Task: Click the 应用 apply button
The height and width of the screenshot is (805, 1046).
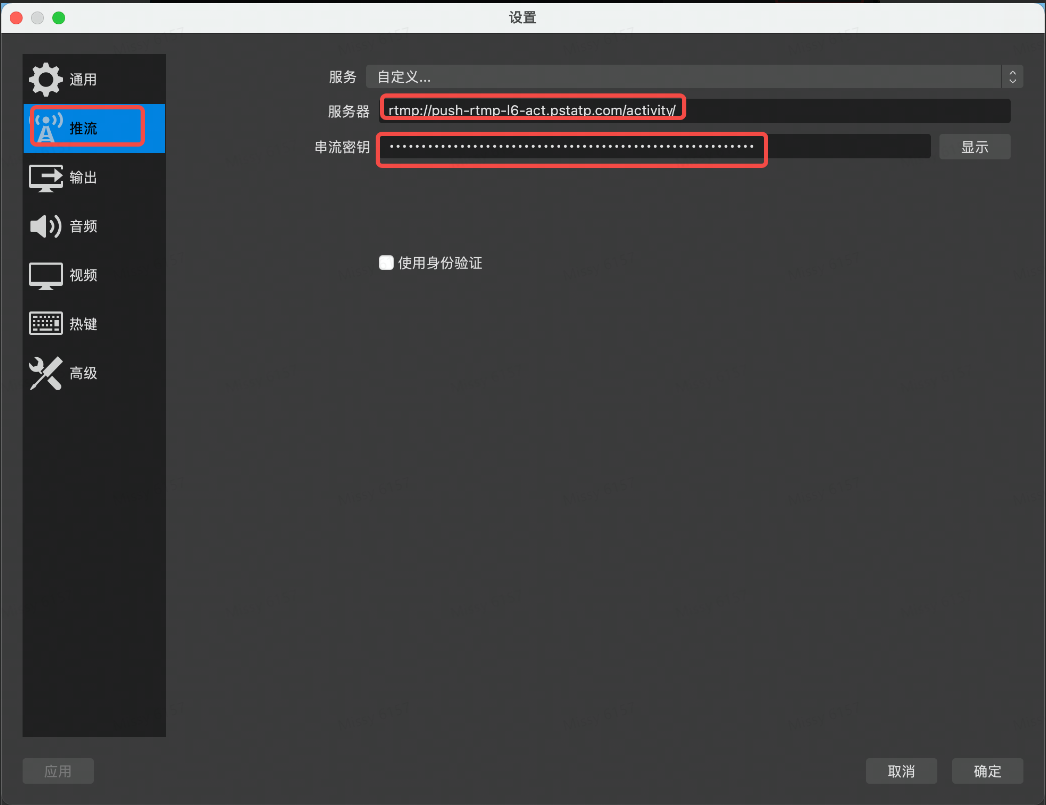Action: [58, 771]
